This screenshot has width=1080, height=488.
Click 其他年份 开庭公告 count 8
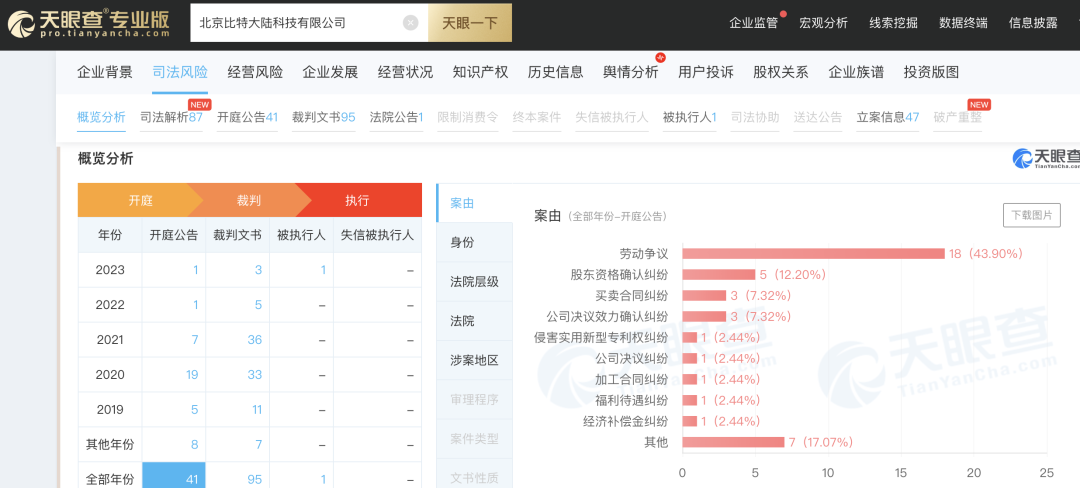pos(196,445)
